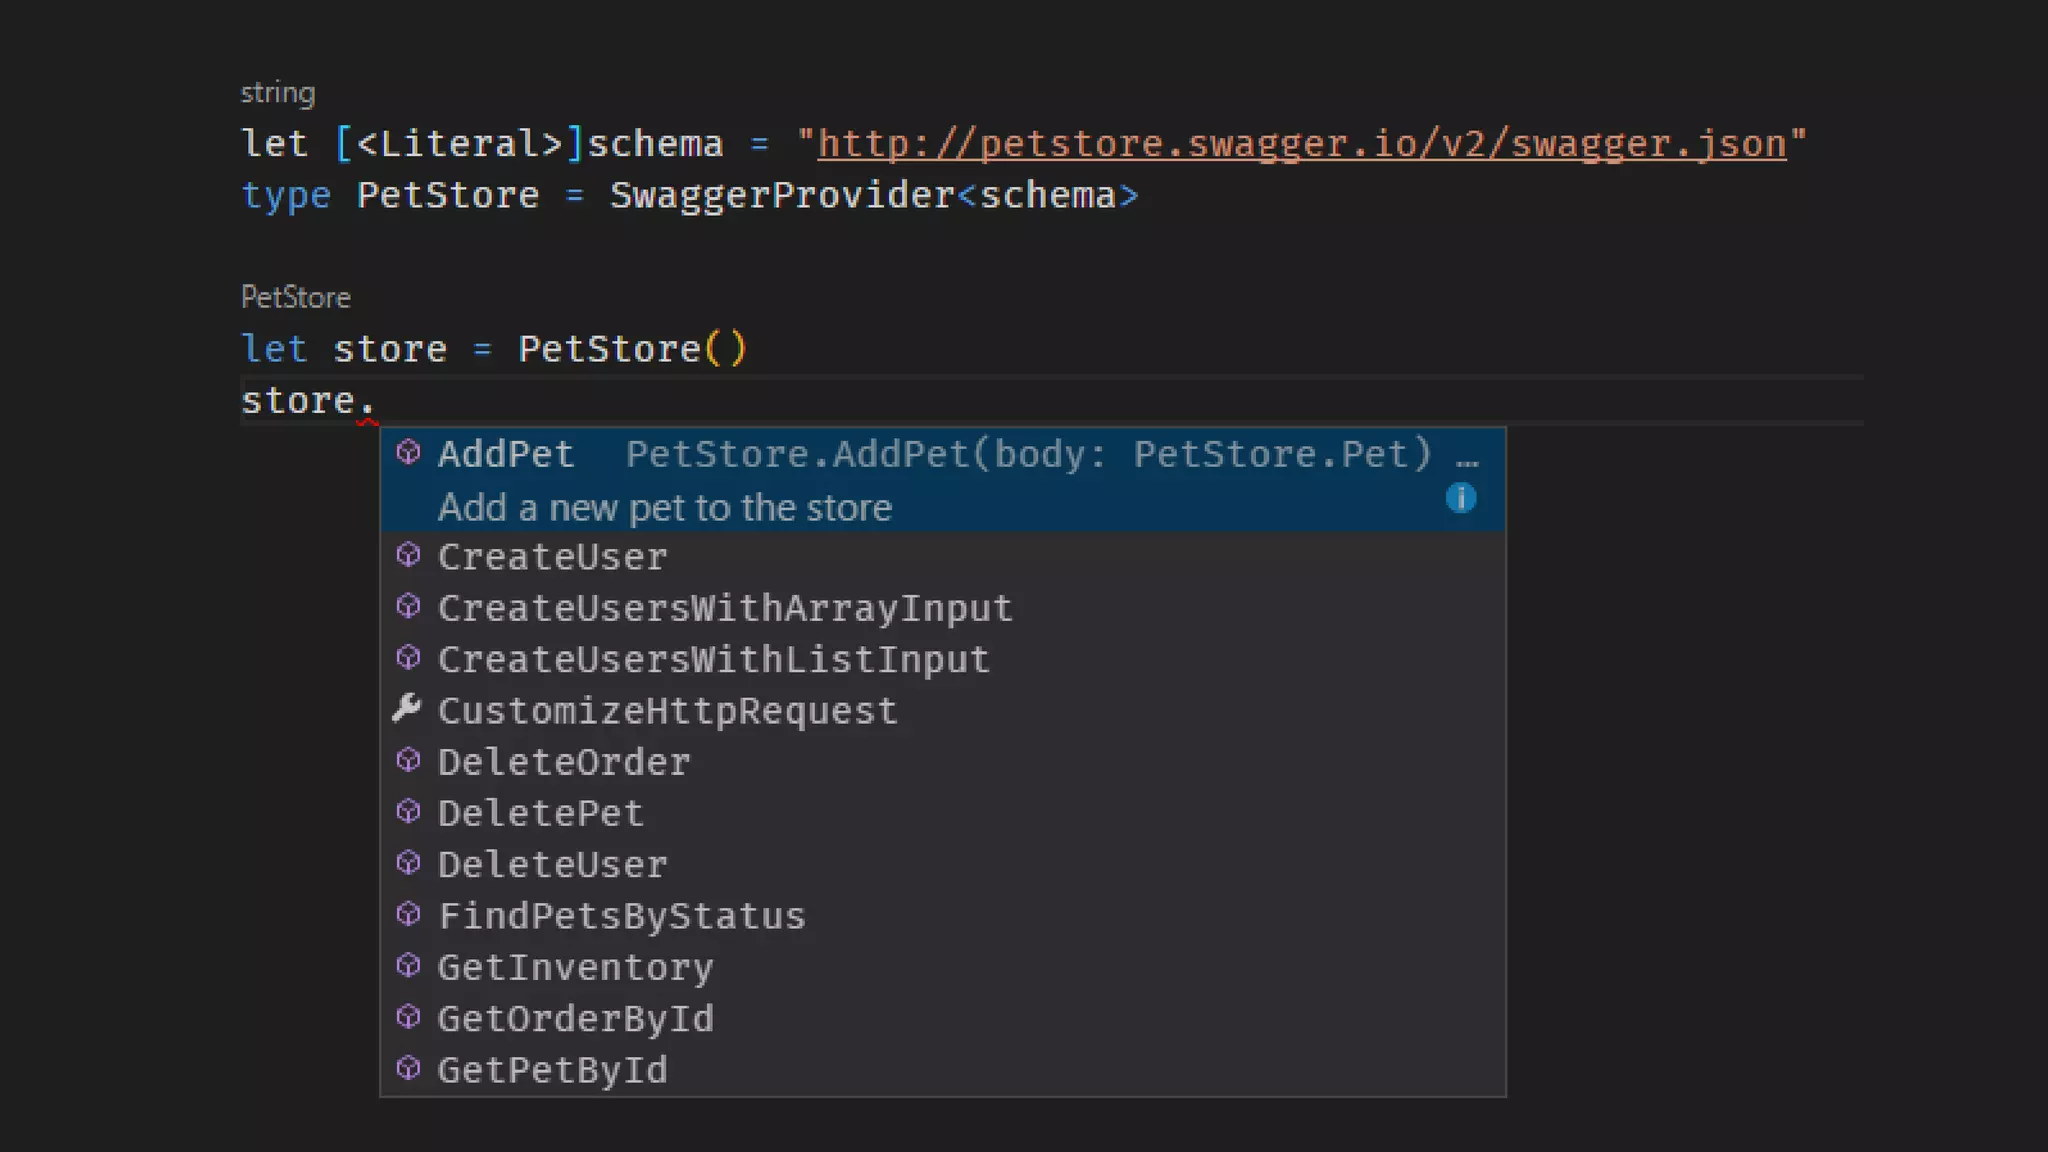Click the cube icon beside CreateUsersWithArrayInput
Image resolution: width=2048 pixels, height=1152 pixels.
tap(408, 606)
